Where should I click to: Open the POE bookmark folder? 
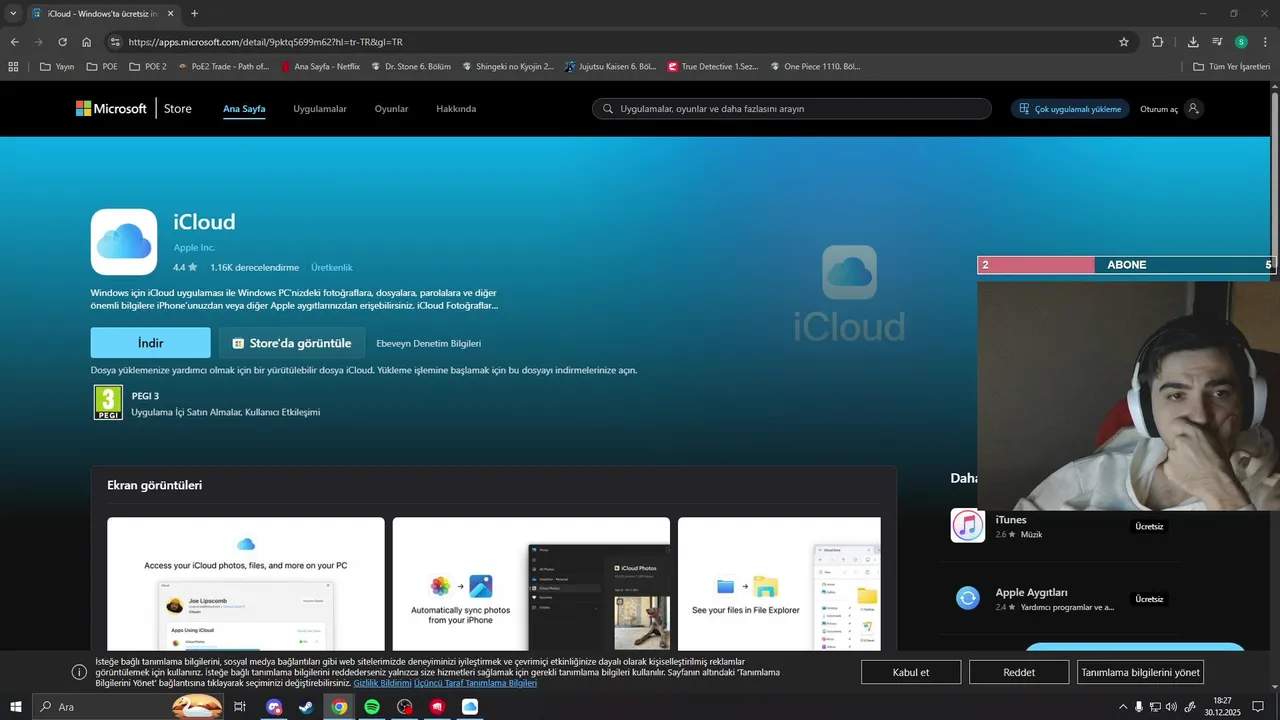pyautogui.click(x=102, y=67)
